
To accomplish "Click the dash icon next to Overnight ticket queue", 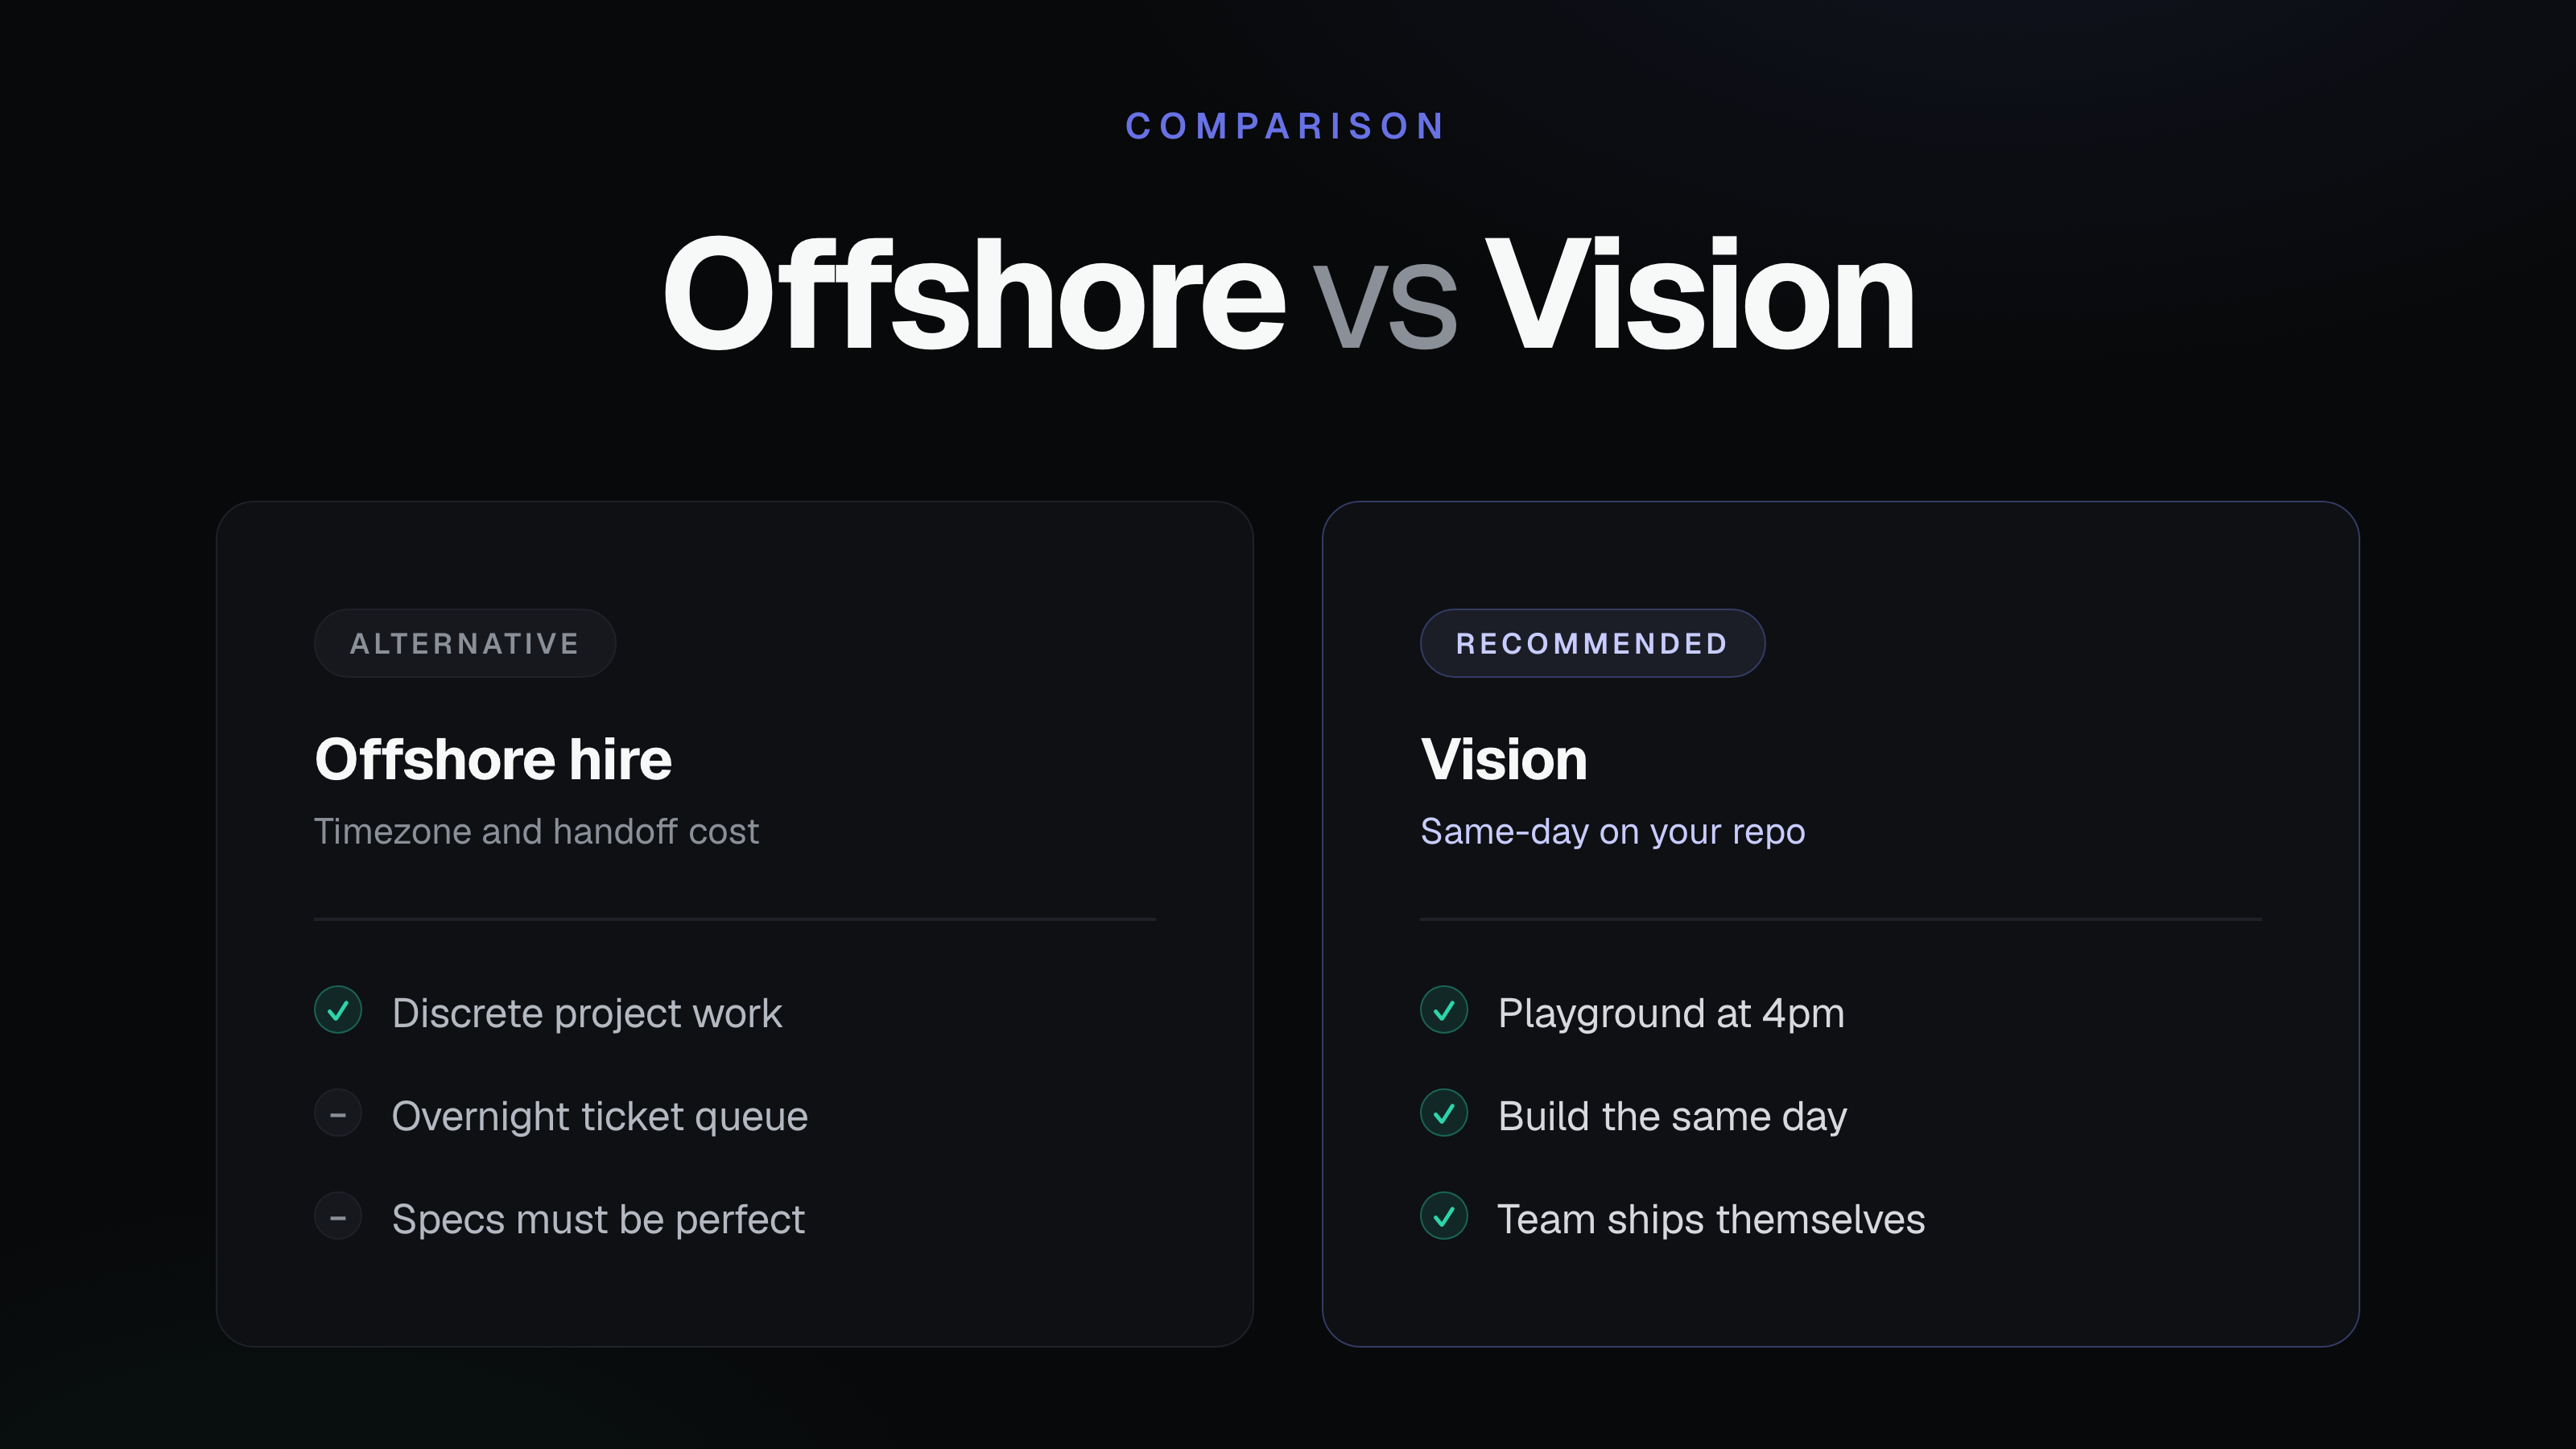I will pos(338,1114).
